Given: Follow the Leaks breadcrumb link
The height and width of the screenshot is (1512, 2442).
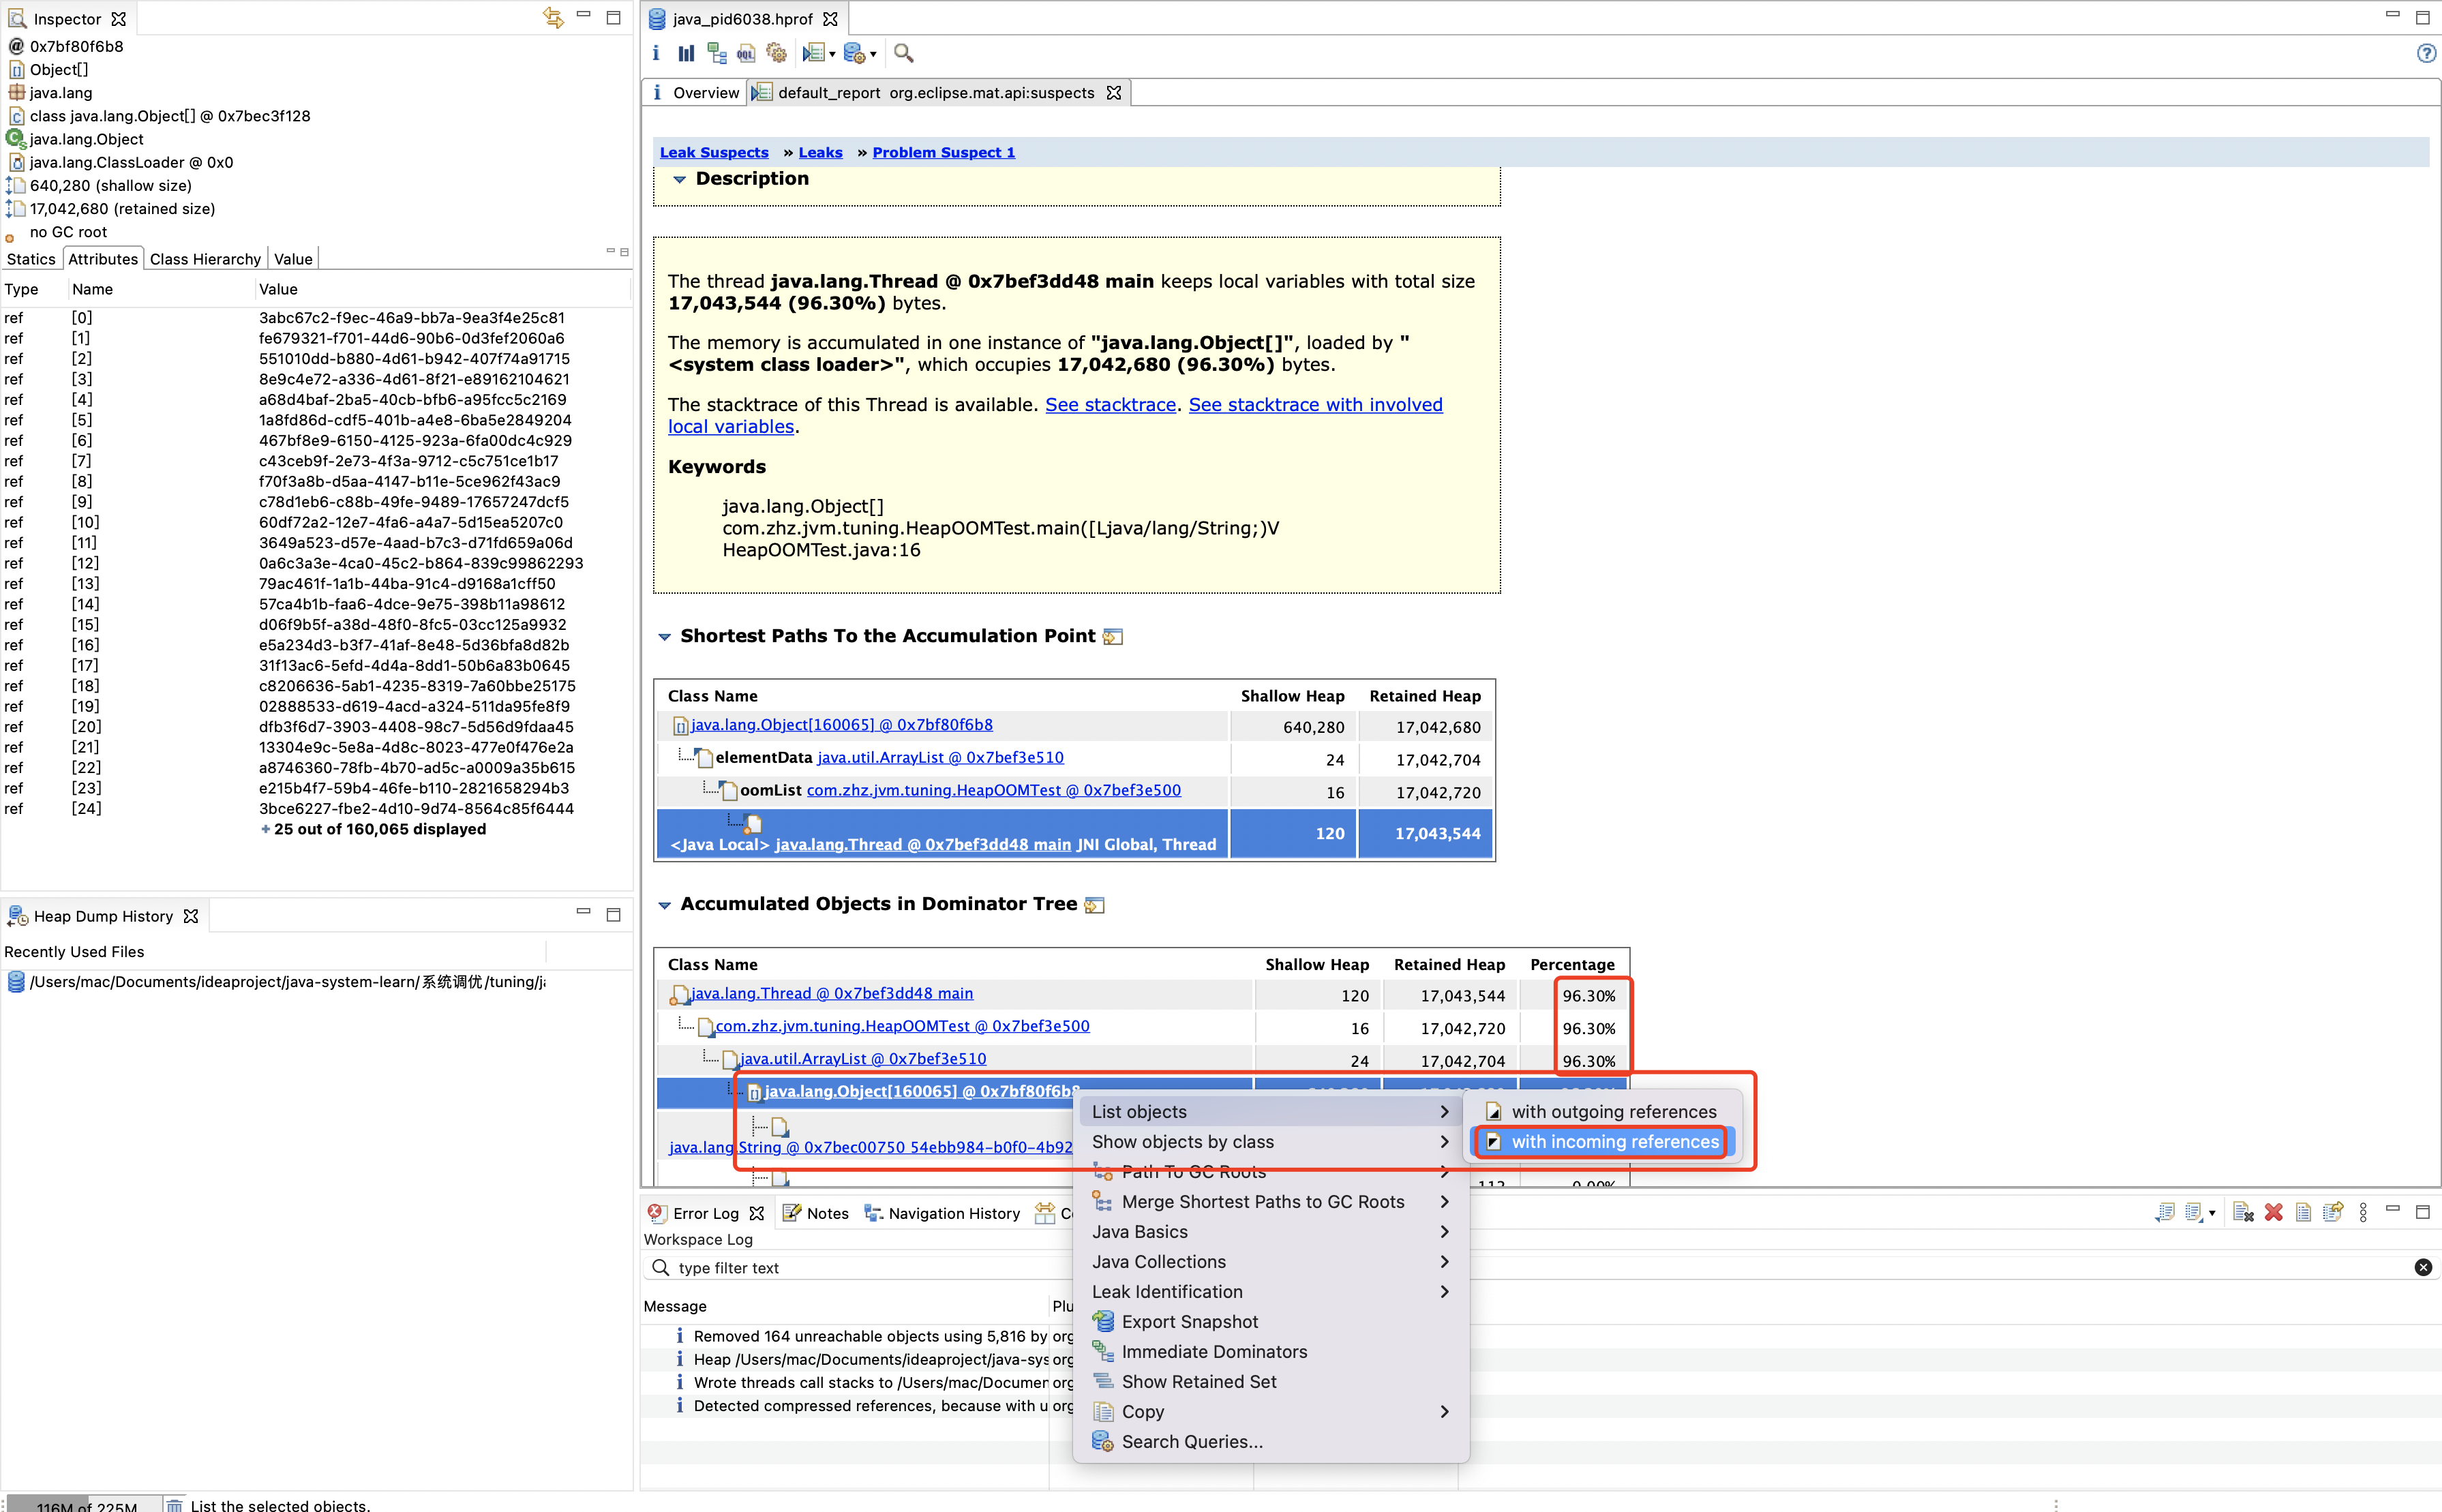Looking at the screenshot, I should coord(820,152).
